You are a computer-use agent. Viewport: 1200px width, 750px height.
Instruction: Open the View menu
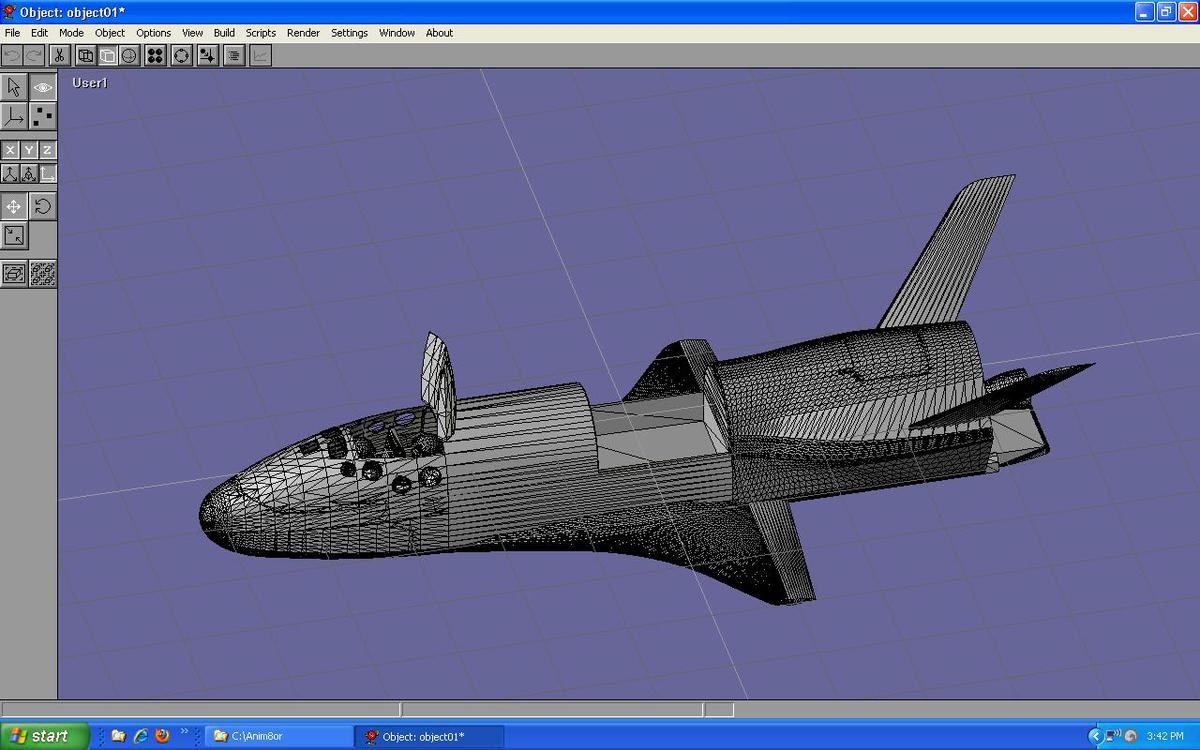(192, 33)
